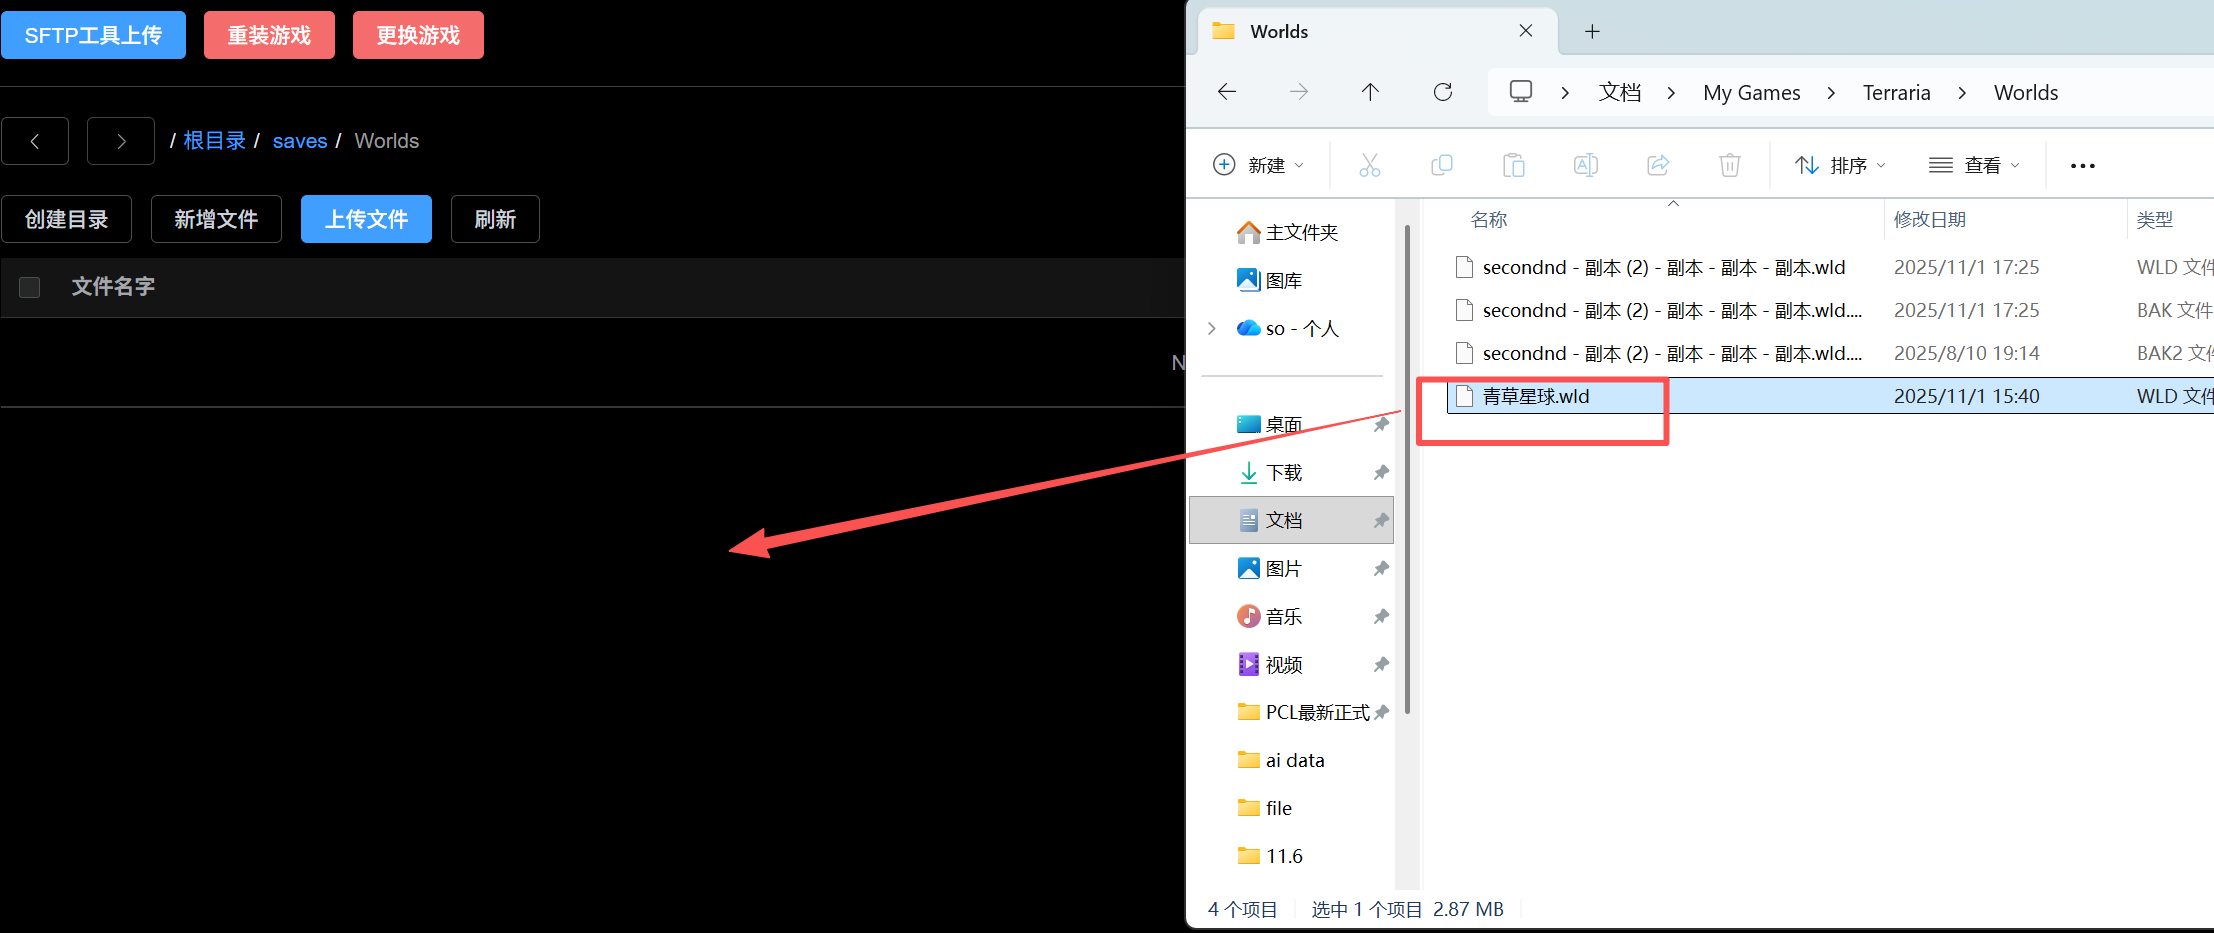The height and width of the screenshot is (933, 2214).
Task: Go up one folder level in Explorer
Action: (1370, 92)
